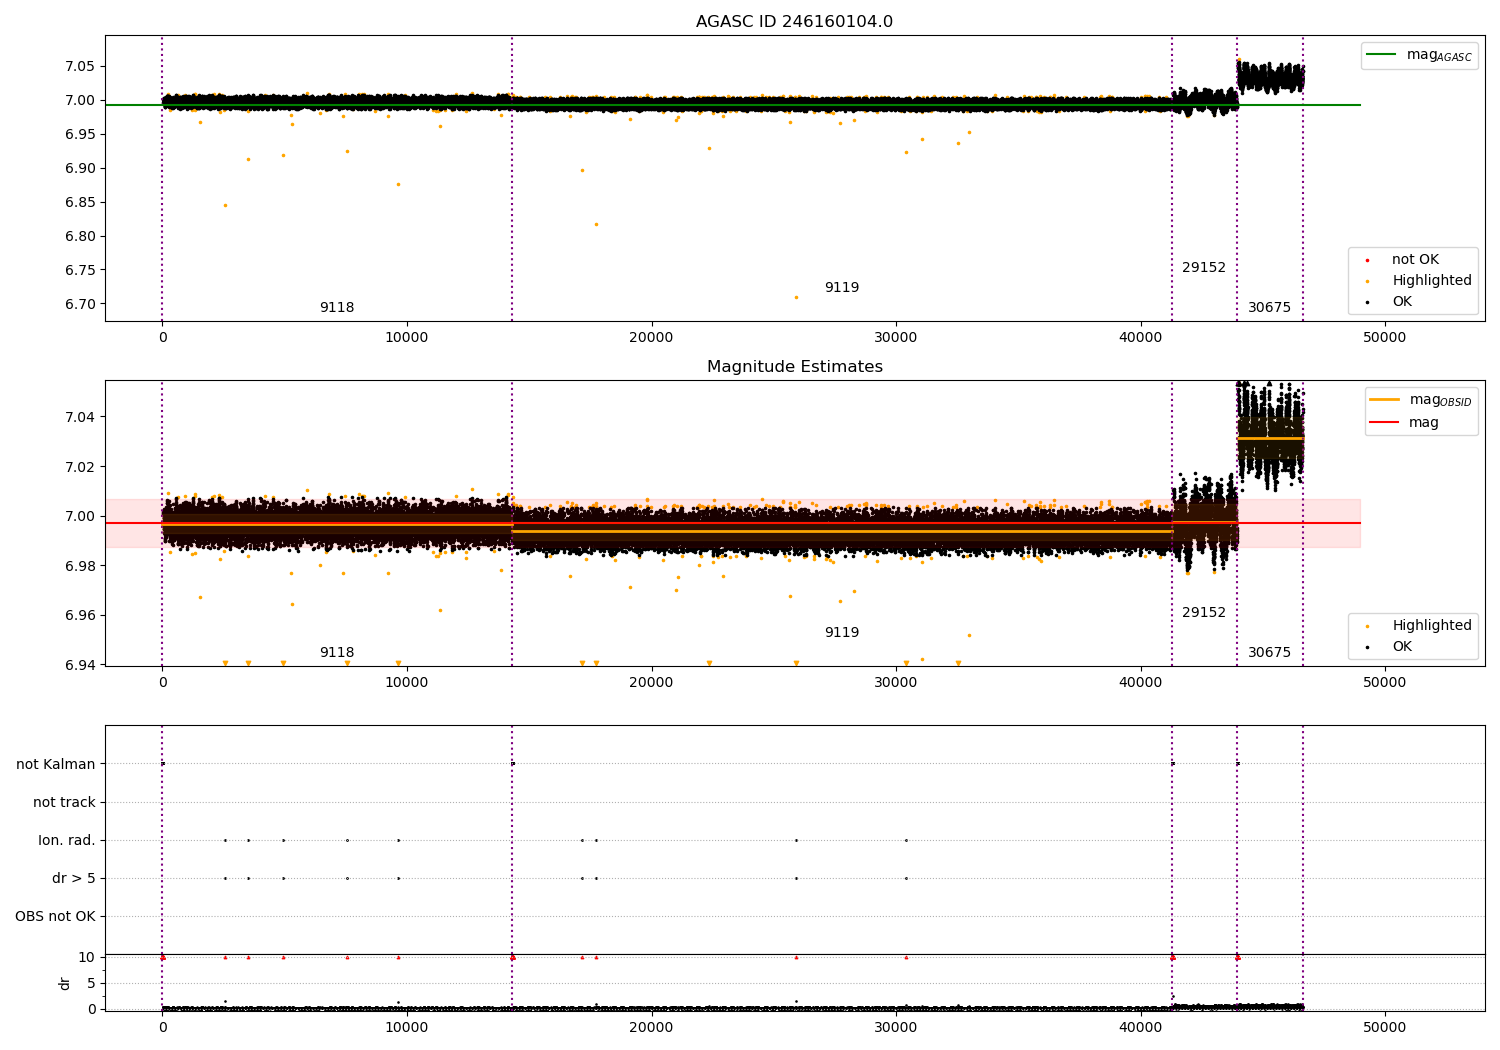Viewport: 1500px width, 1050px height.
Task: Click x-axis tick 50000 of the bottom plot
Action: coord(1385,1027)
